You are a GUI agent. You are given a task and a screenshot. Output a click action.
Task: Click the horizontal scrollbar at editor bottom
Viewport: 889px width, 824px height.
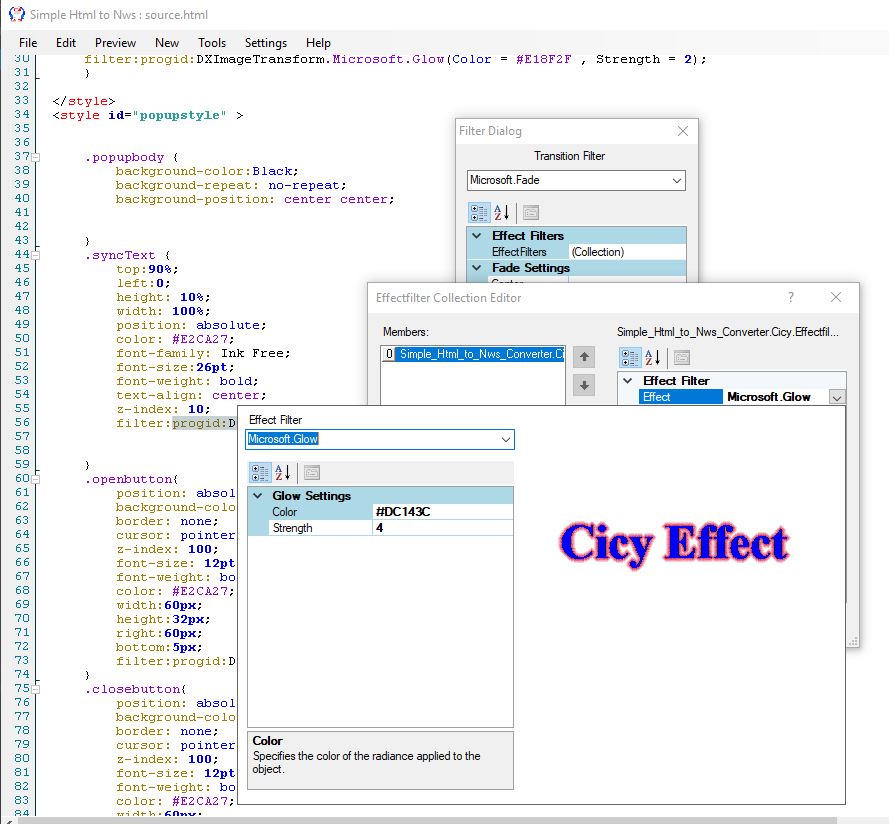pyautogui.click(x=425, y=820)
